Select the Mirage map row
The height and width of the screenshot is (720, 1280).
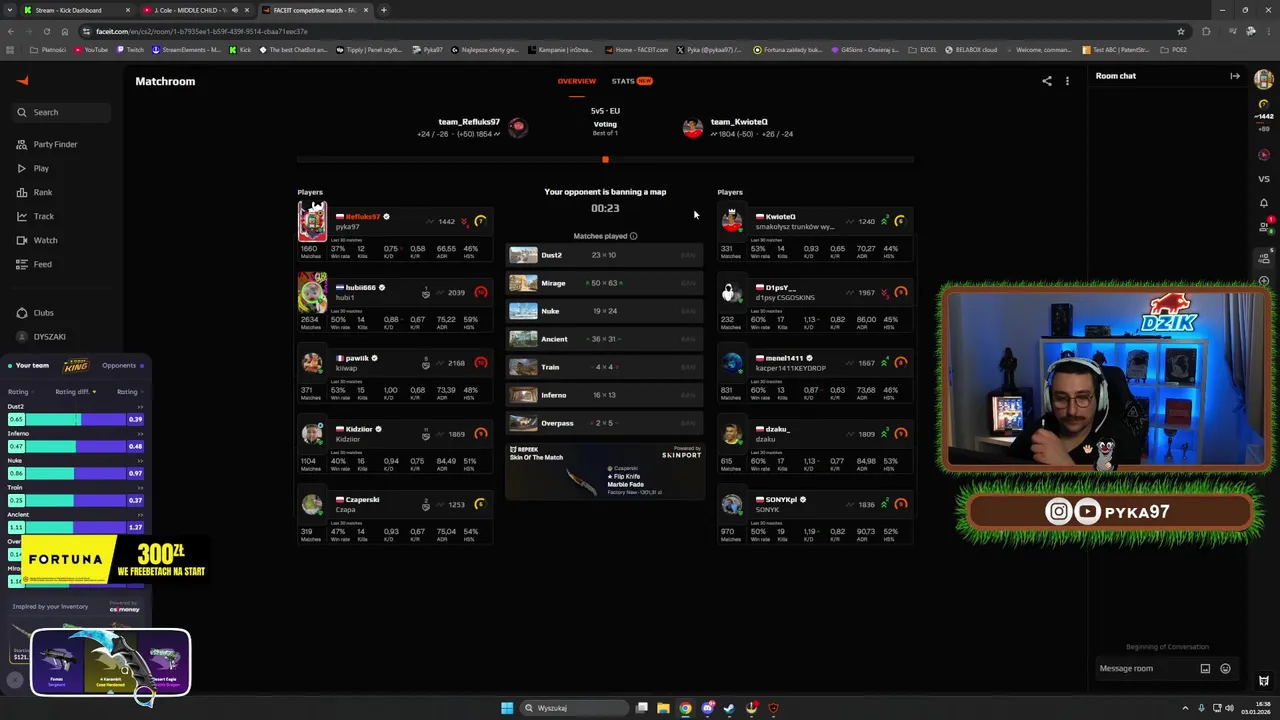(604, 283)
